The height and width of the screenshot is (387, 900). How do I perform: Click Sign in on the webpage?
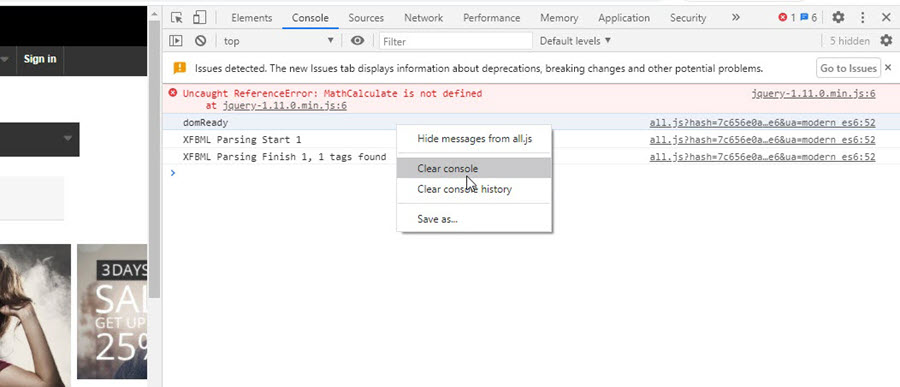(40, 59)
